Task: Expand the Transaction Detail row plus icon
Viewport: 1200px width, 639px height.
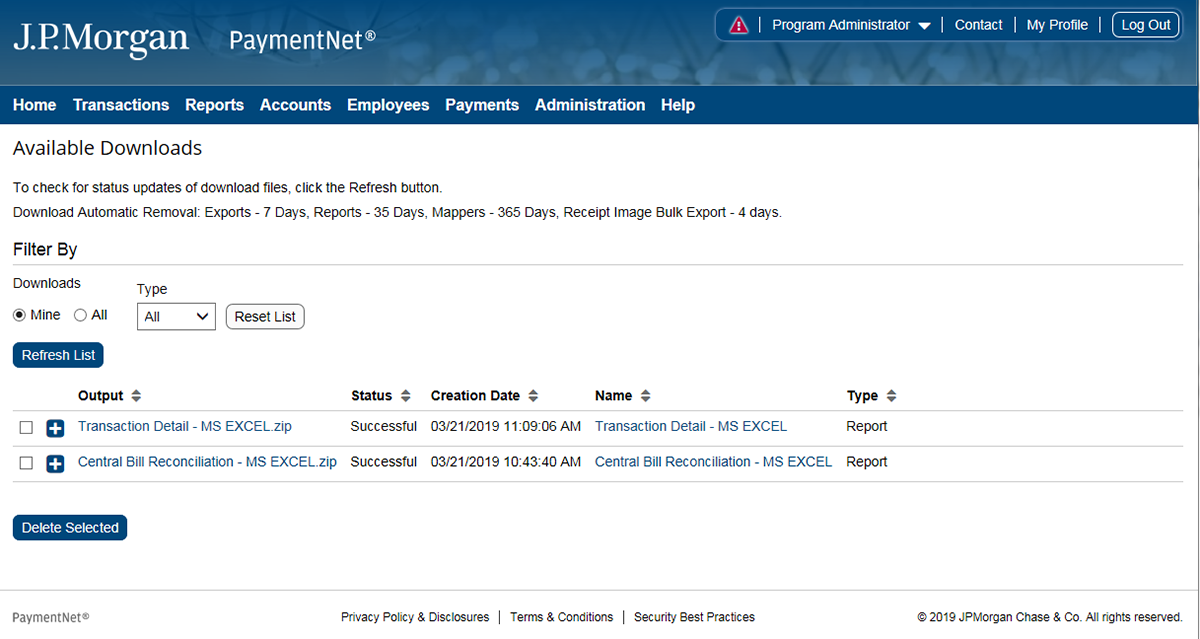Action: pos(55,428)
